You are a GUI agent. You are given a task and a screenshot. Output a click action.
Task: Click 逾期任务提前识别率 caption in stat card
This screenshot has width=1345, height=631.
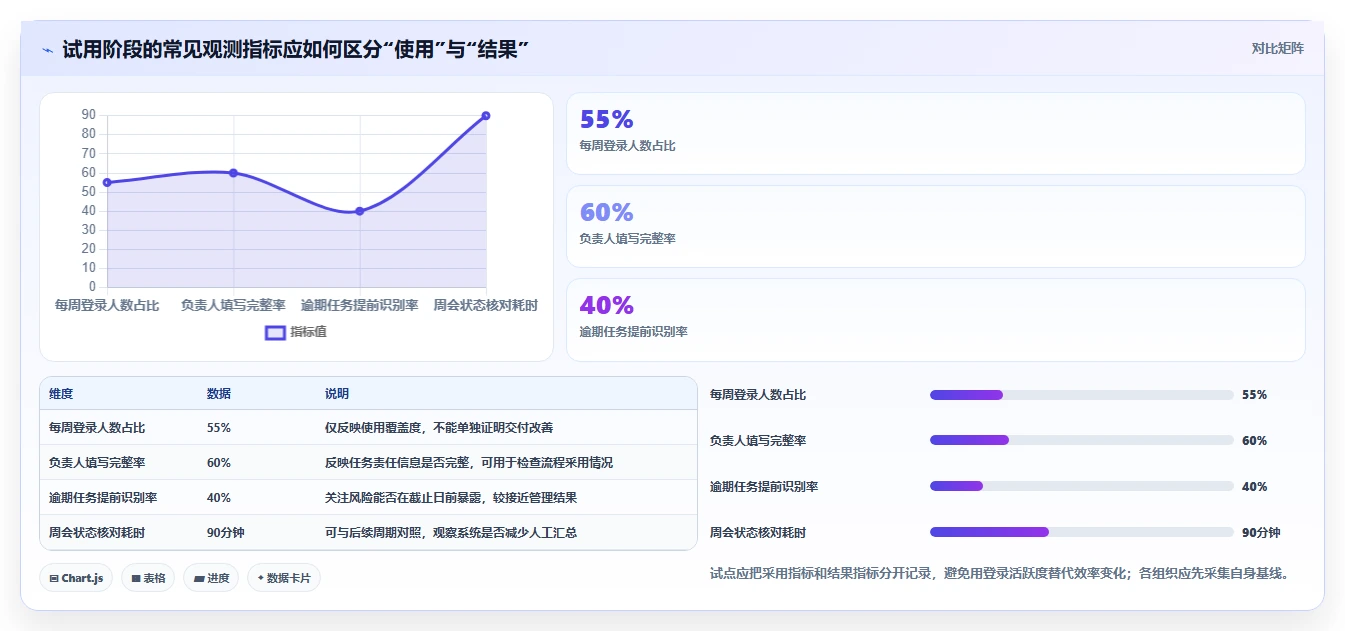coord(634,332)
